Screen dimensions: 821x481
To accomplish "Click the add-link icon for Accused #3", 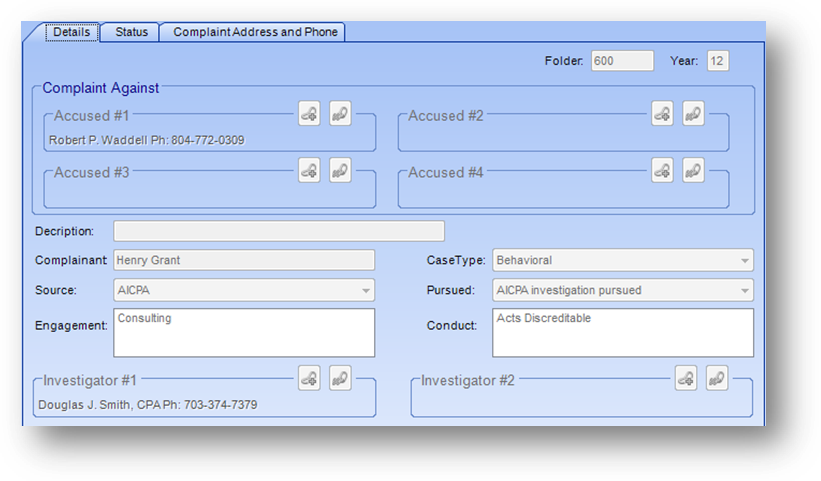I will coord(309,171).
